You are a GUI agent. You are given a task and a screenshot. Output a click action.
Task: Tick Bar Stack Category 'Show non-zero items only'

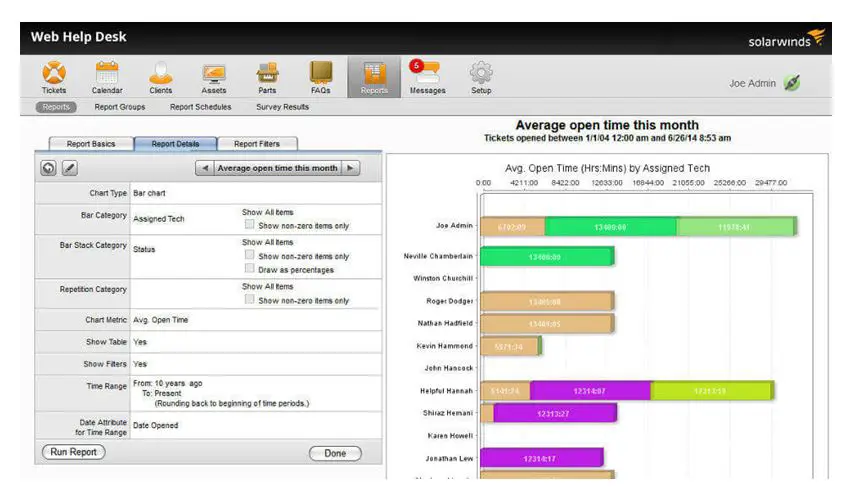pos(249,255)
